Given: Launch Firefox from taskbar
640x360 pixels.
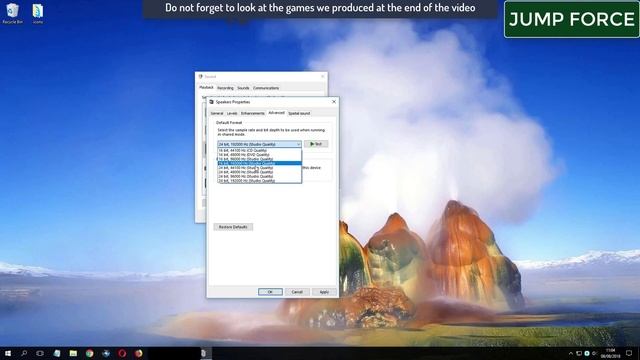Looking at the screenshot, I should [138, 353].
